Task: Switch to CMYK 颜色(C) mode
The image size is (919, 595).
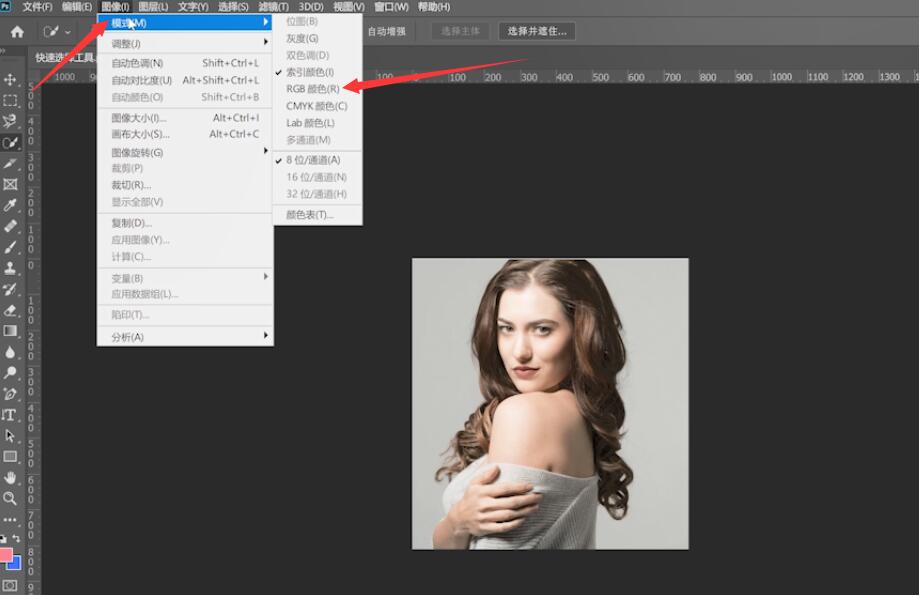Action: pyautogui.click(x=317, y=106)
